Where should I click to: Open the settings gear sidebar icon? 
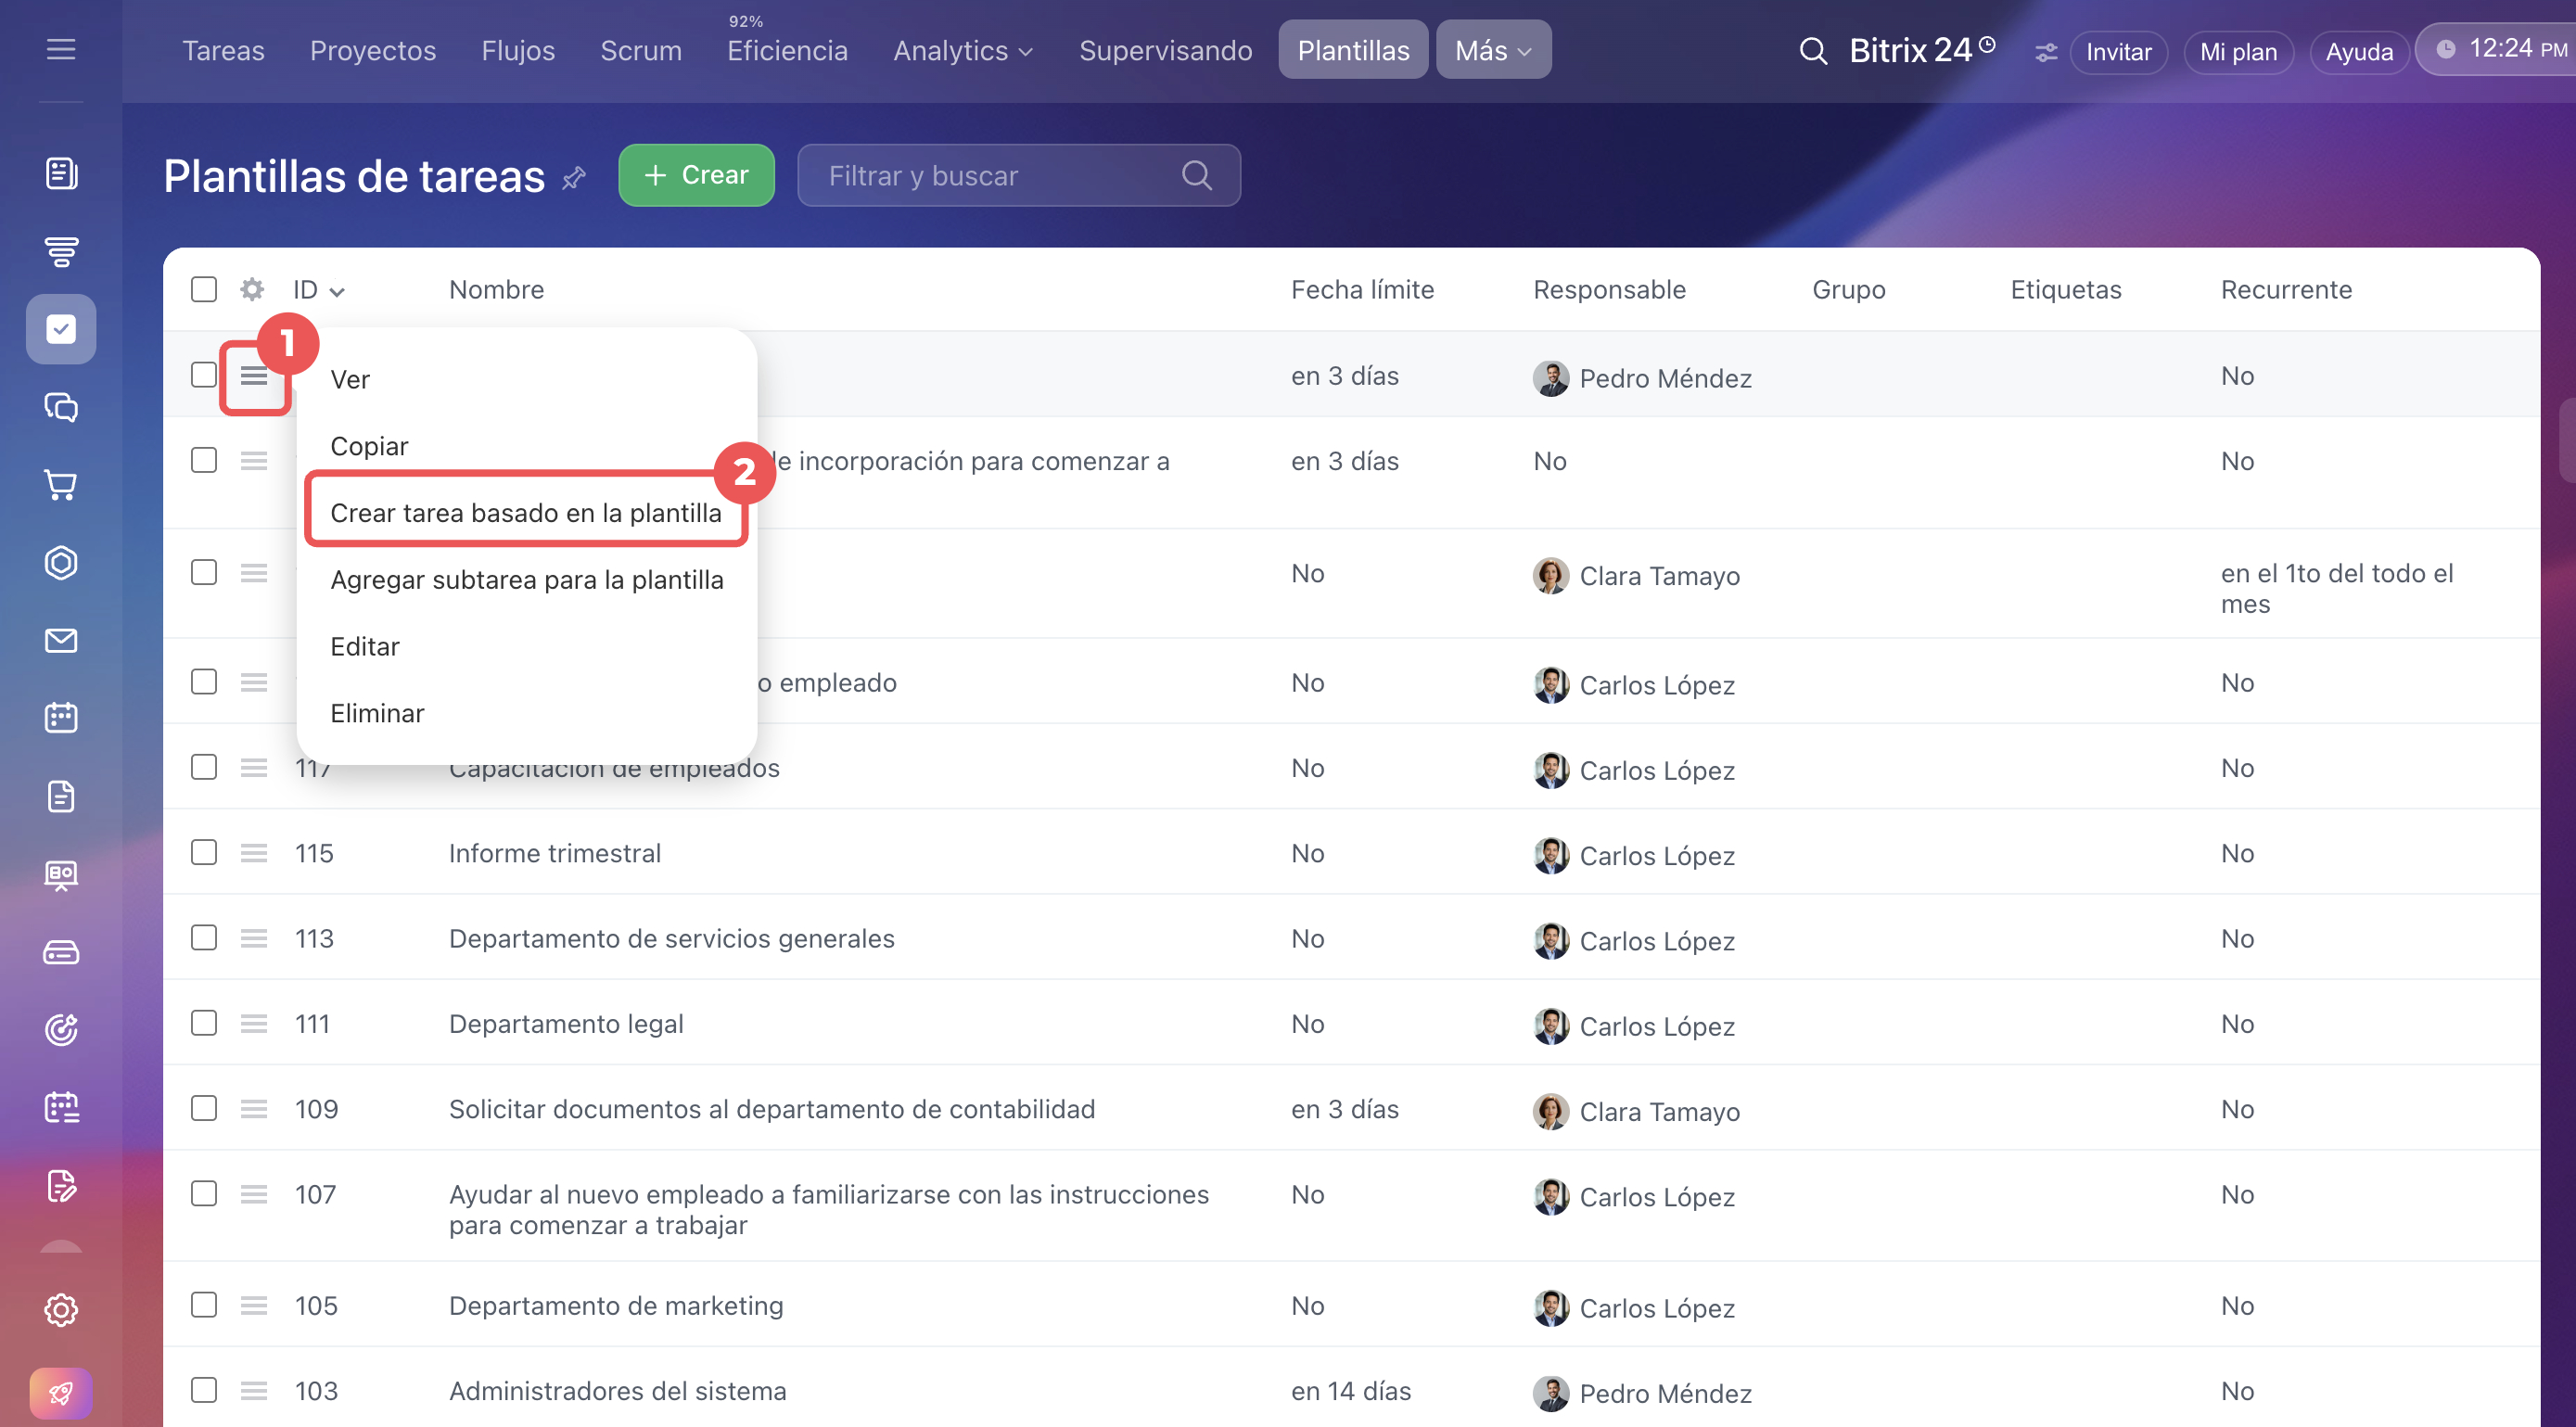click(x=61, y=1309)
